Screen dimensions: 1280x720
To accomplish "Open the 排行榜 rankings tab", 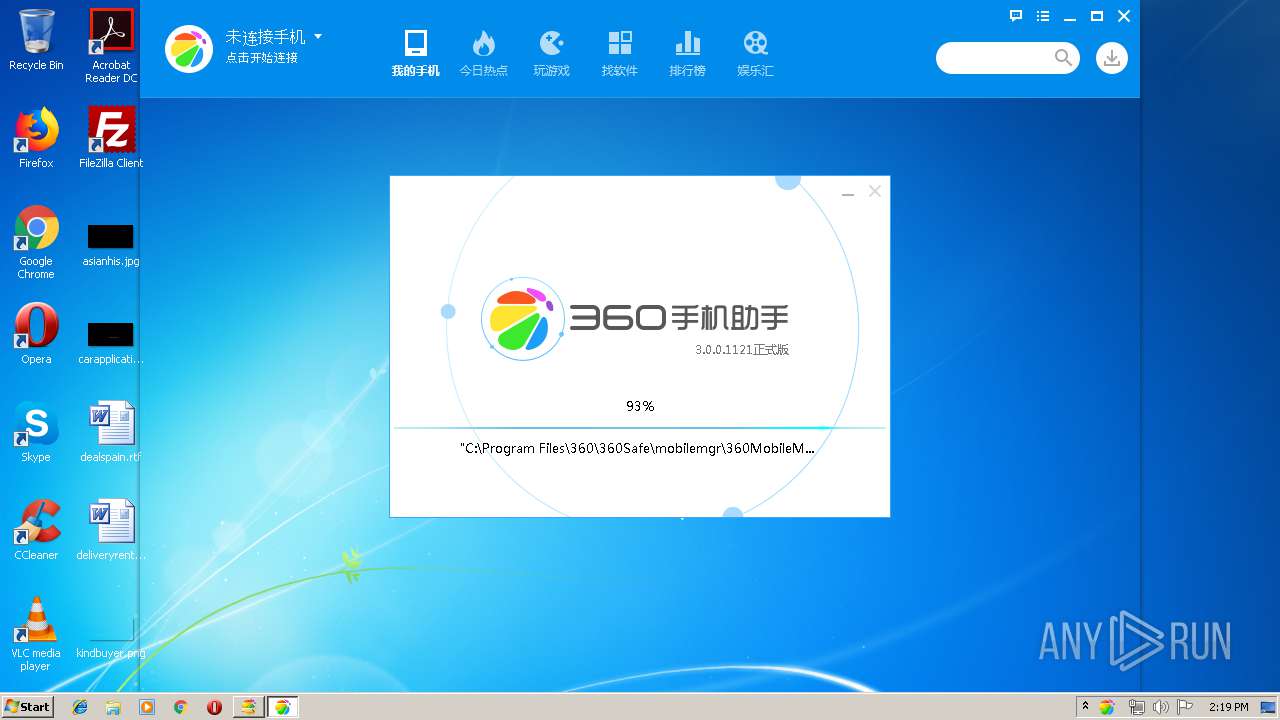I will tap(687, 54).
